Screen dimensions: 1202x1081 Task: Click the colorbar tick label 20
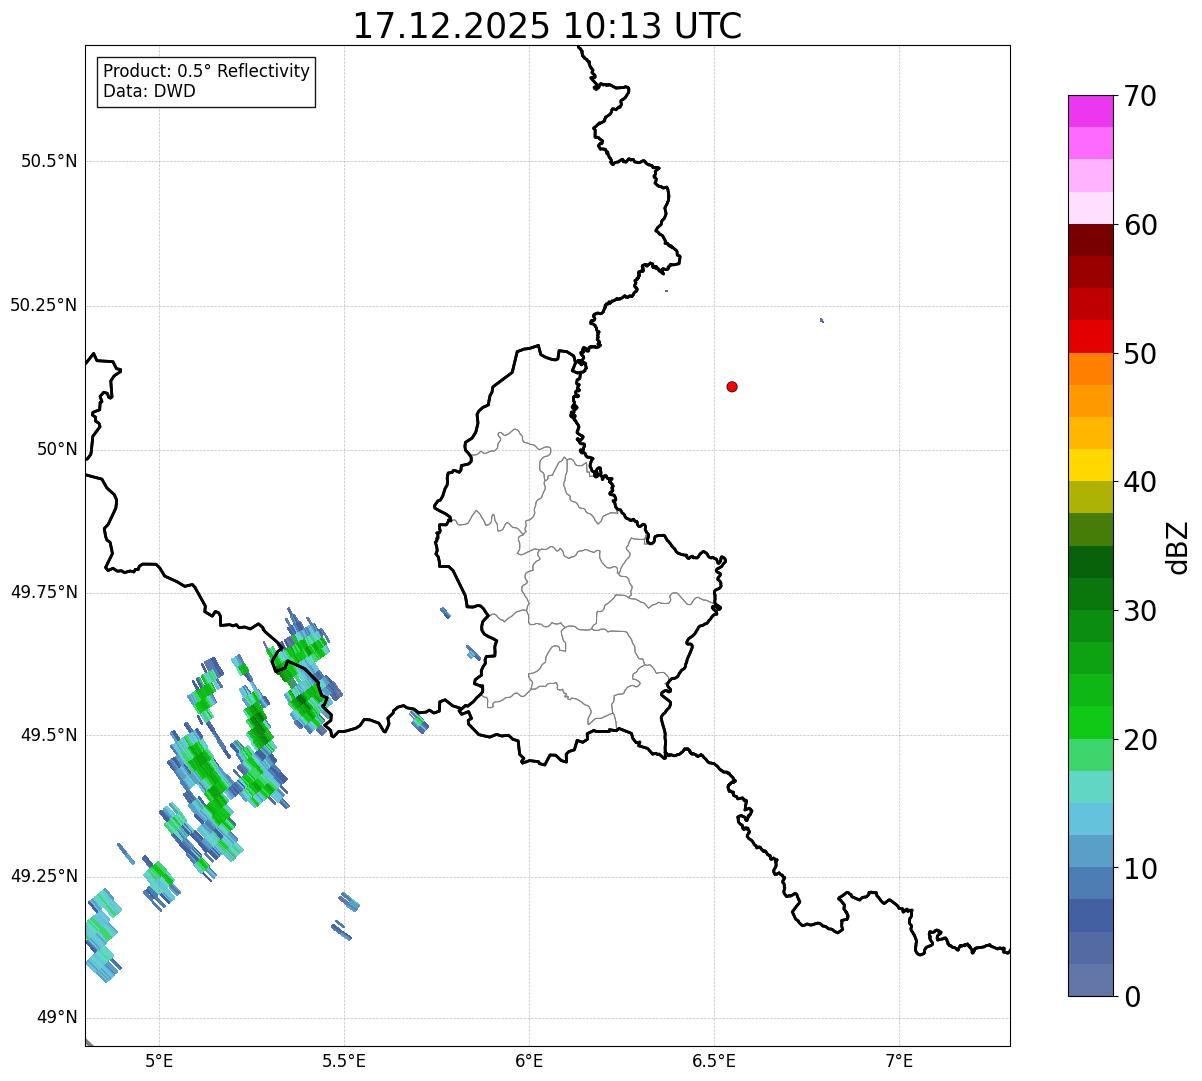point(1139,740)
